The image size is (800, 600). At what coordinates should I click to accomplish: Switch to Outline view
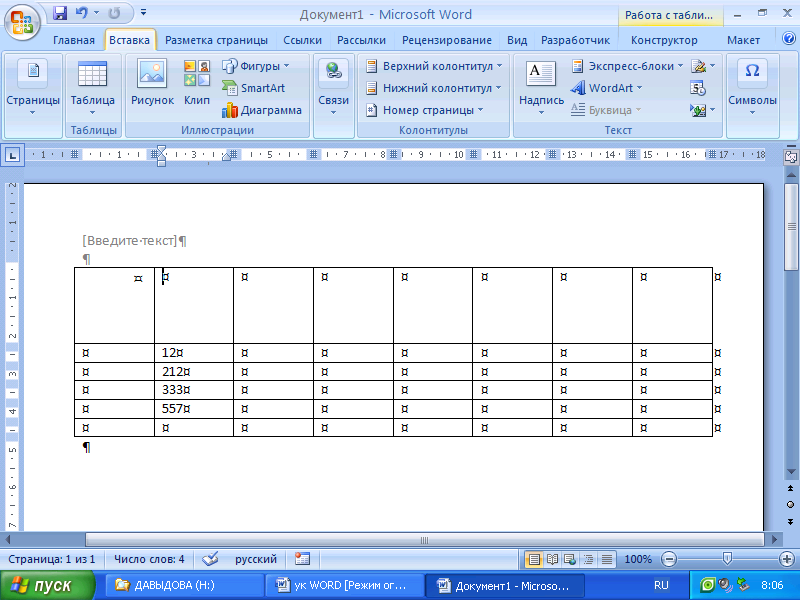tap(589, 560)
